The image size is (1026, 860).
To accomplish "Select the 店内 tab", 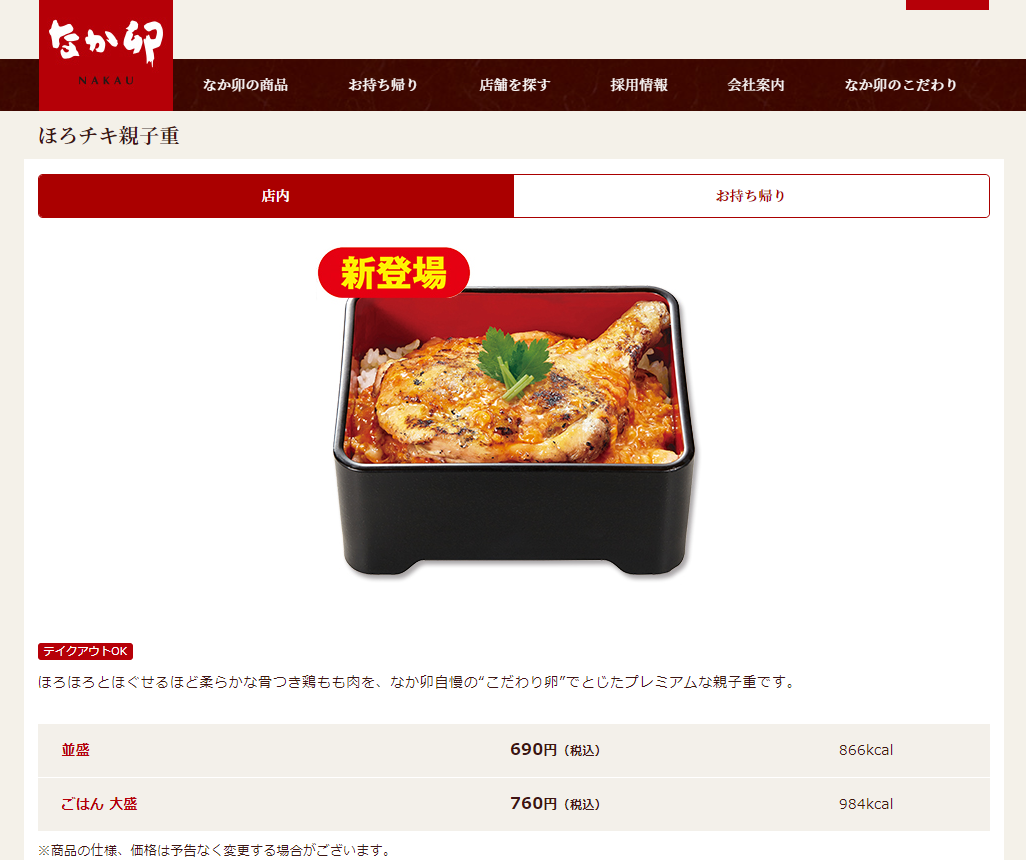I will 276,196.
